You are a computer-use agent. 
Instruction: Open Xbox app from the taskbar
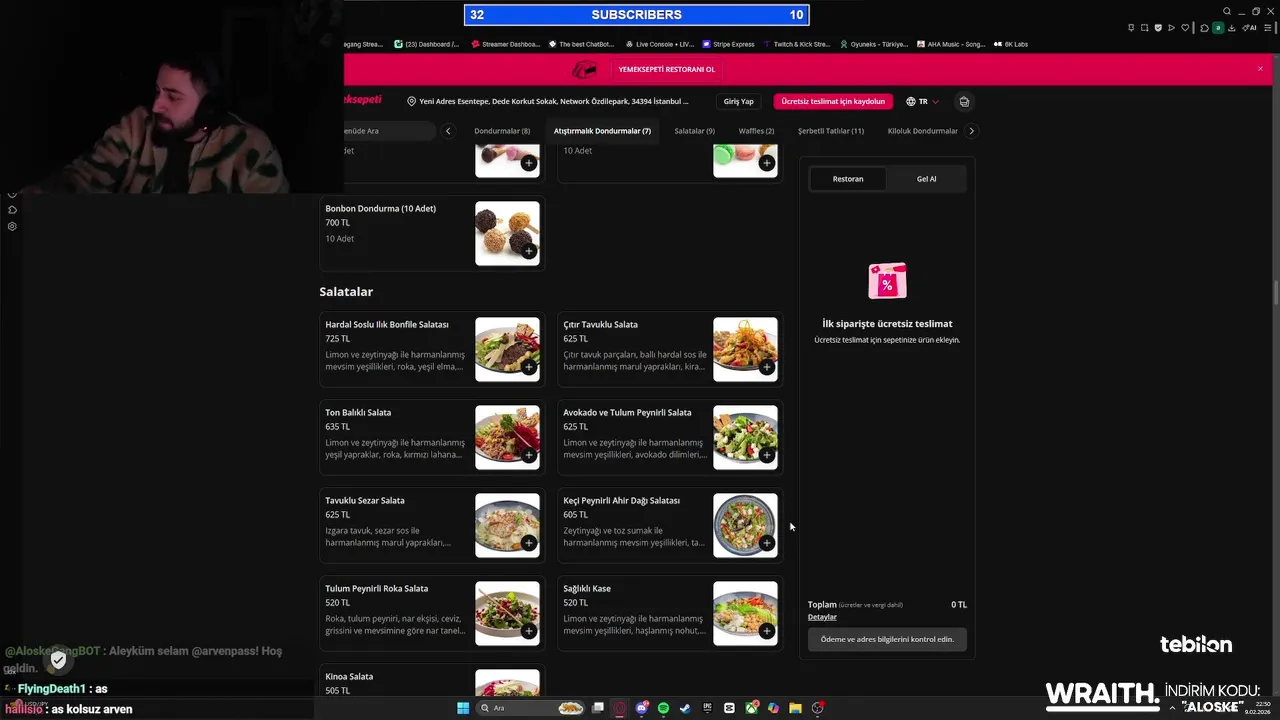(x=751, y=708)
